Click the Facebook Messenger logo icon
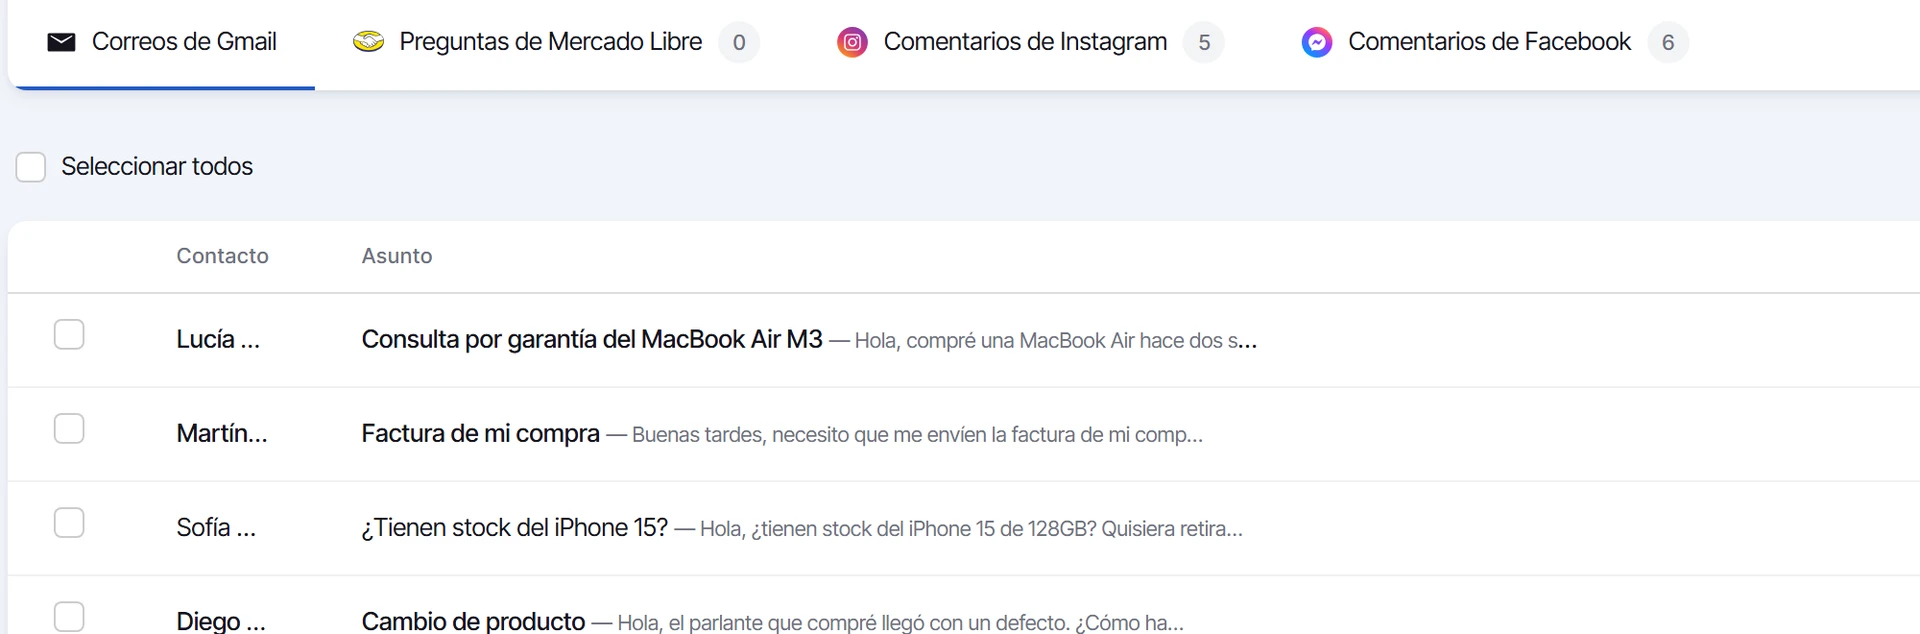1920x634 pixels. tap(1317, 42)
